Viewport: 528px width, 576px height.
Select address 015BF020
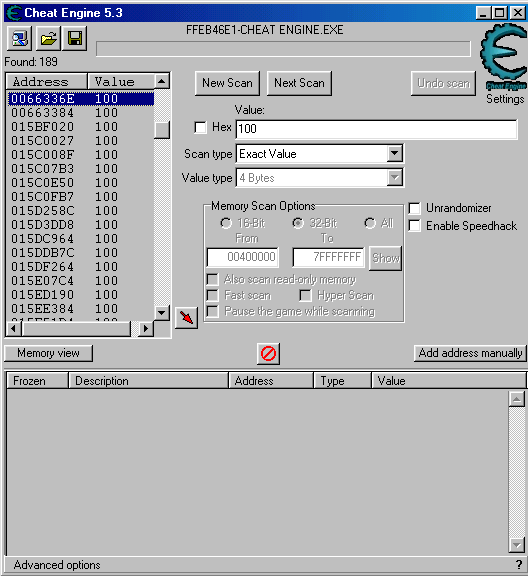[80, 127]
